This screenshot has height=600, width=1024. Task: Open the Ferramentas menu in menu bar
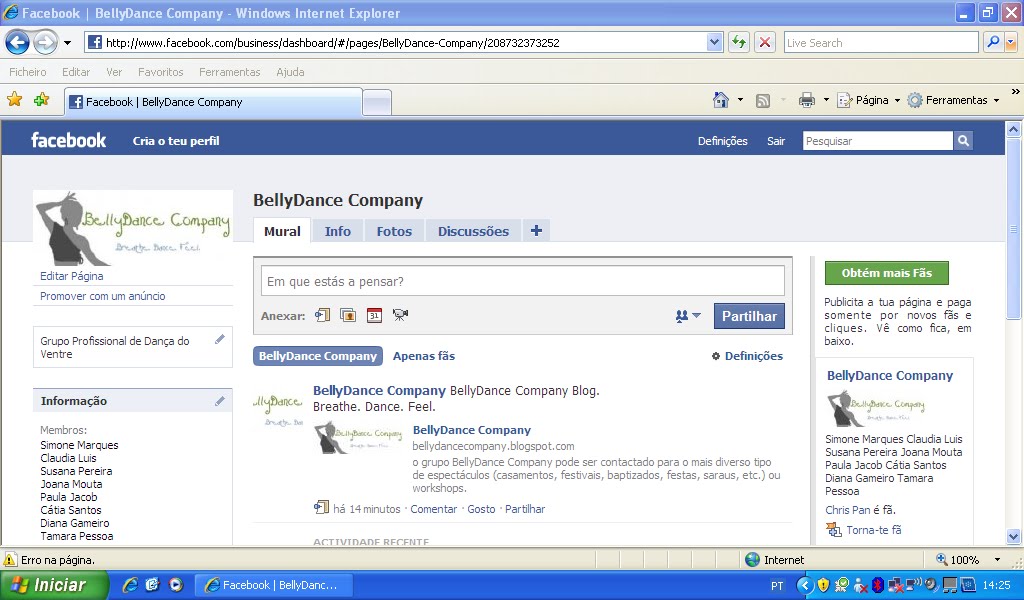point(229,72)
